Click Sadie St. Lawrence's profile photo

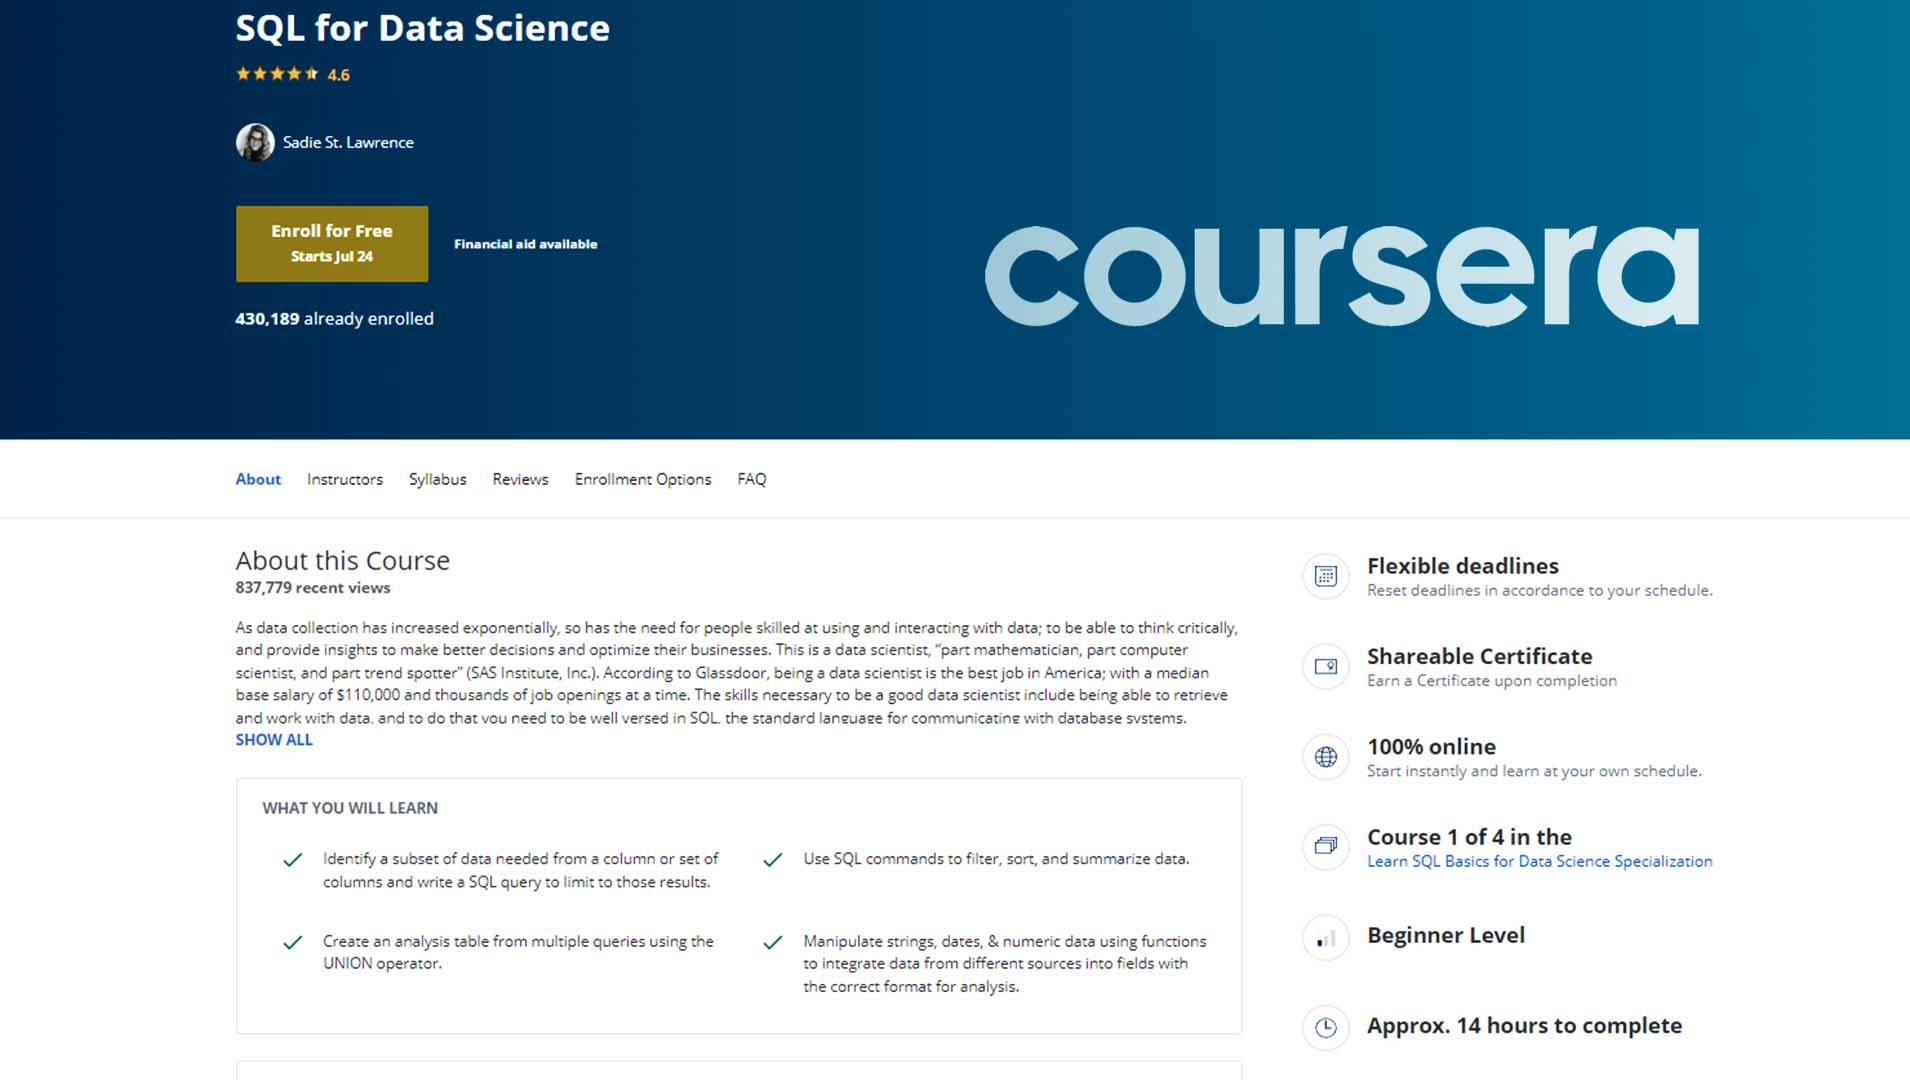click(255, 142)
